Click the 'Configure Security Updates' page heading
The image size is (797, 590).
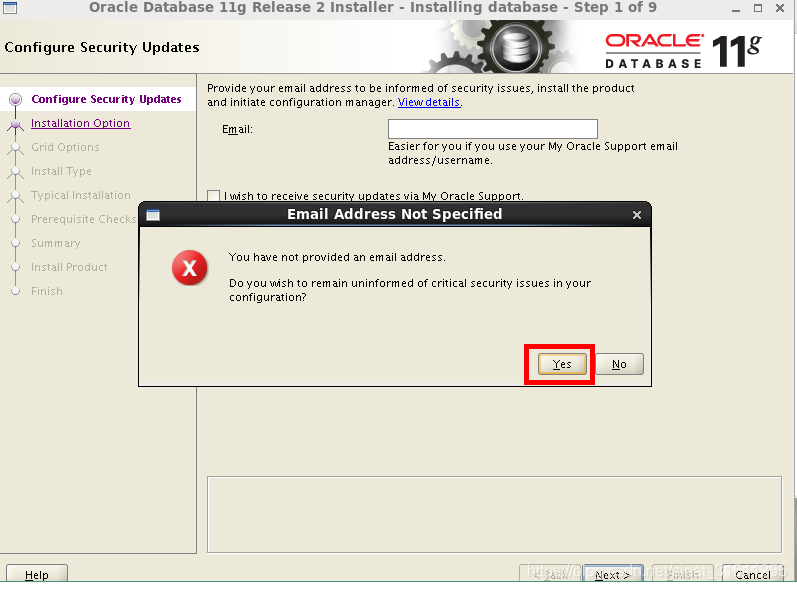(x=102, y=47)
